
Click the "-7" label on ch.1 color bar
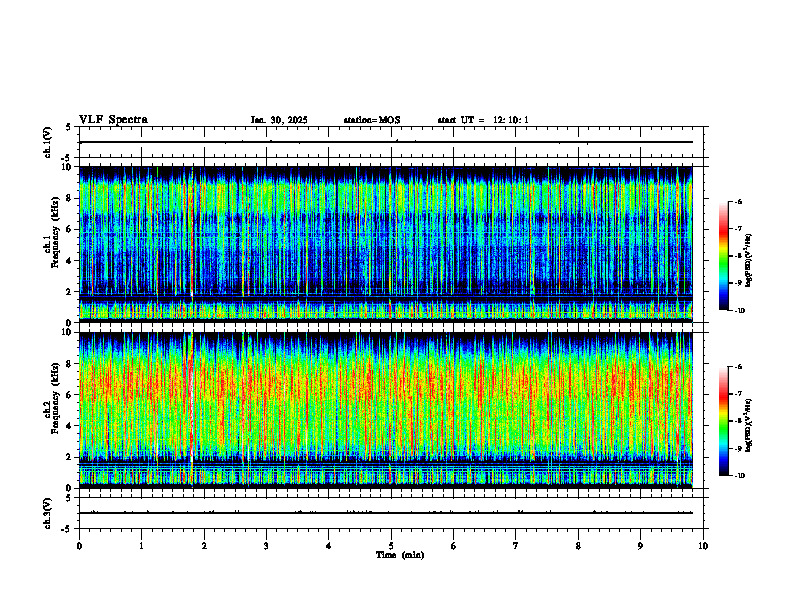pos(738,229)
